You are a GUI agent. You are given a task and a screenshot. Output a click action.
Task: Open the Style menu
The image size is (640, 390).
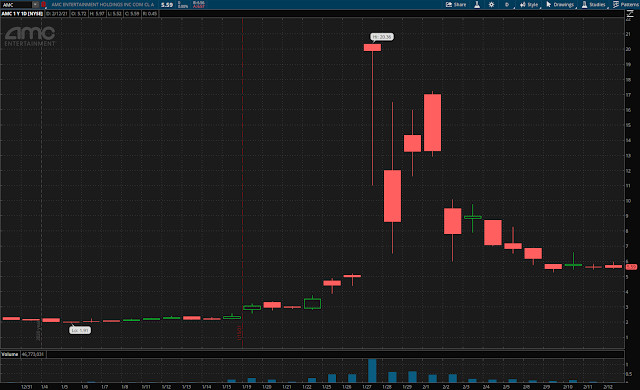[529, 4]
